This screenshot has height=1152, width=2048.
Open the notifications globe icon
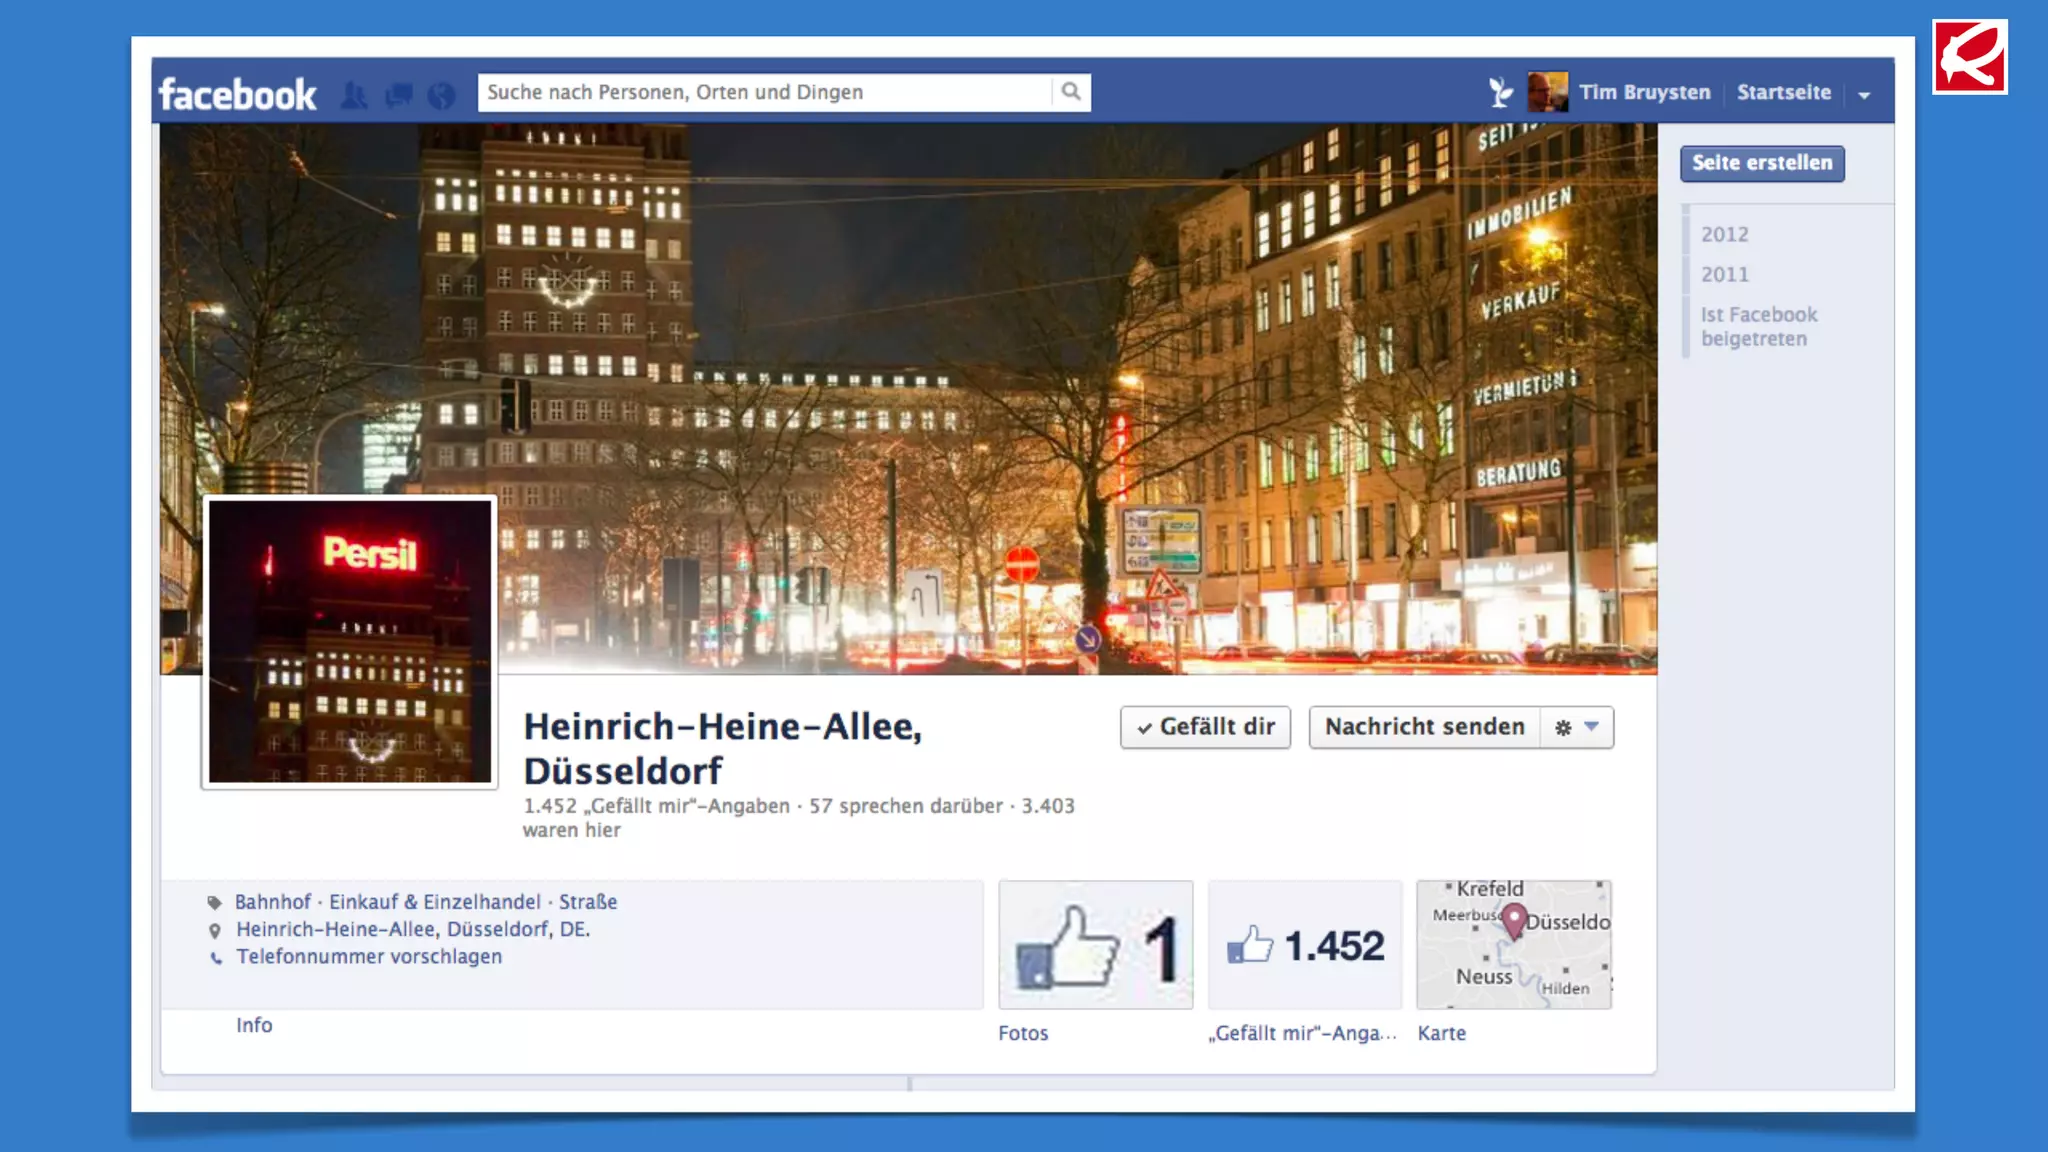pos(441,95)
